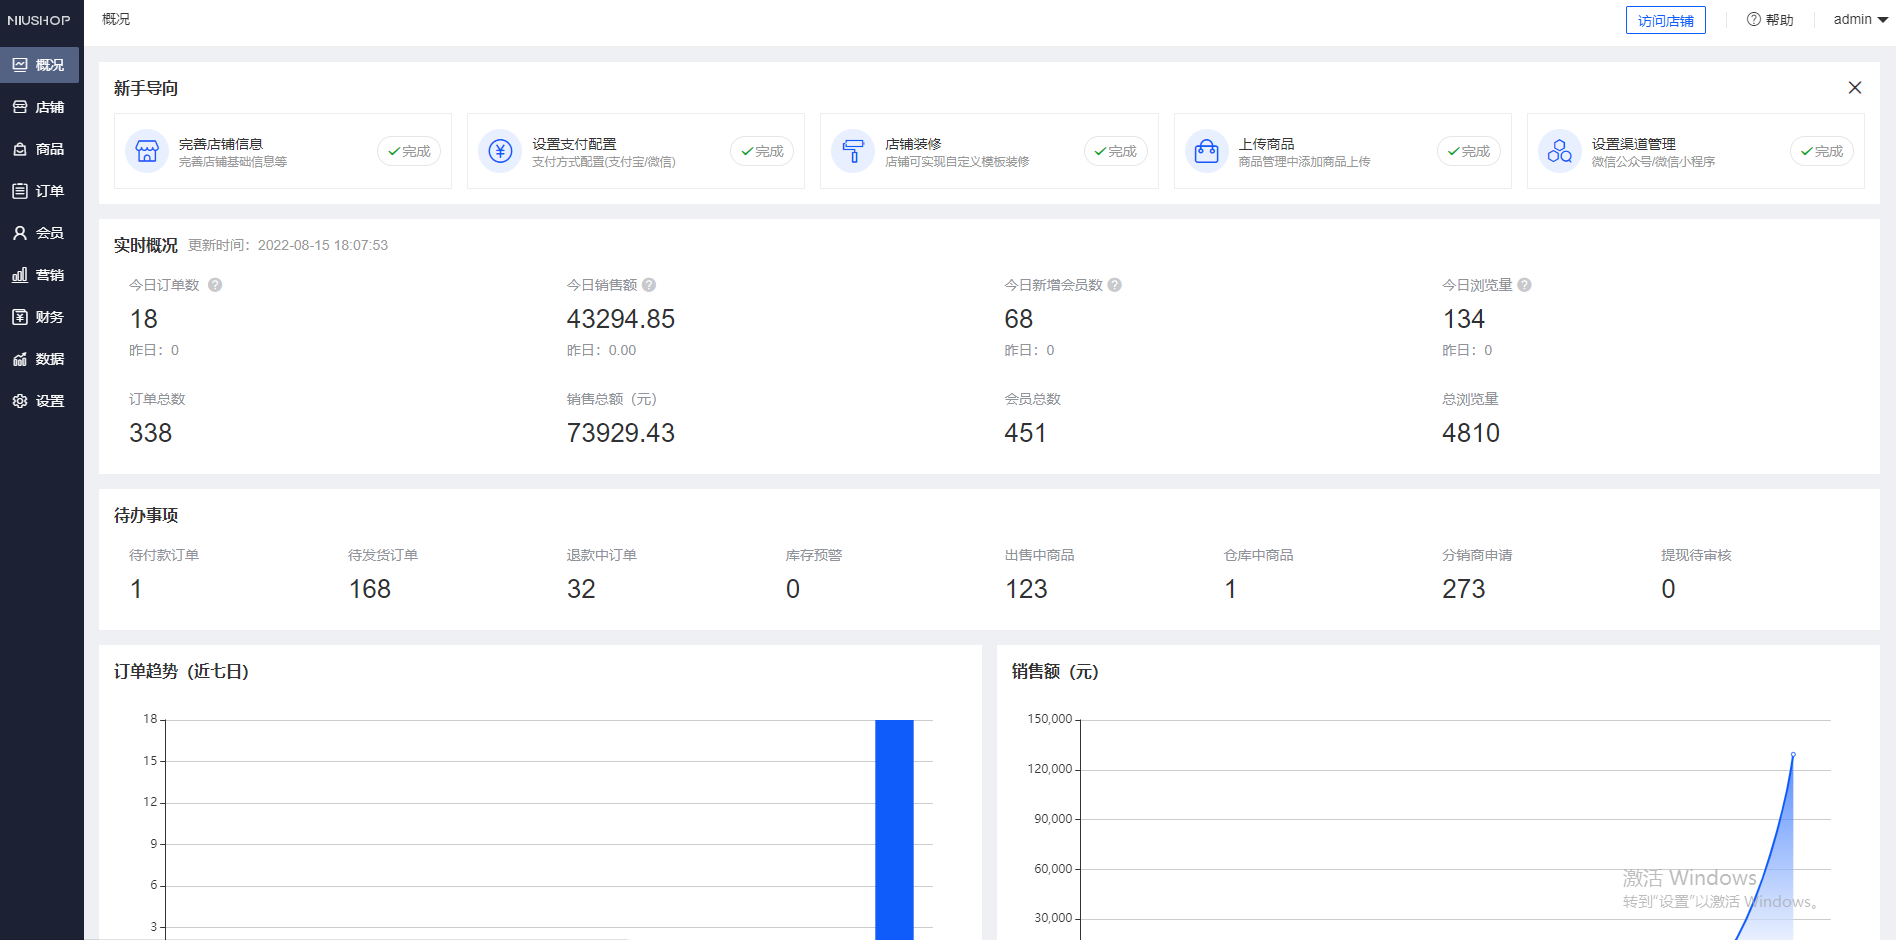This screenshot has height=940, width=1896.
Task: Click the help question-mark icon
Action: 1753,19
